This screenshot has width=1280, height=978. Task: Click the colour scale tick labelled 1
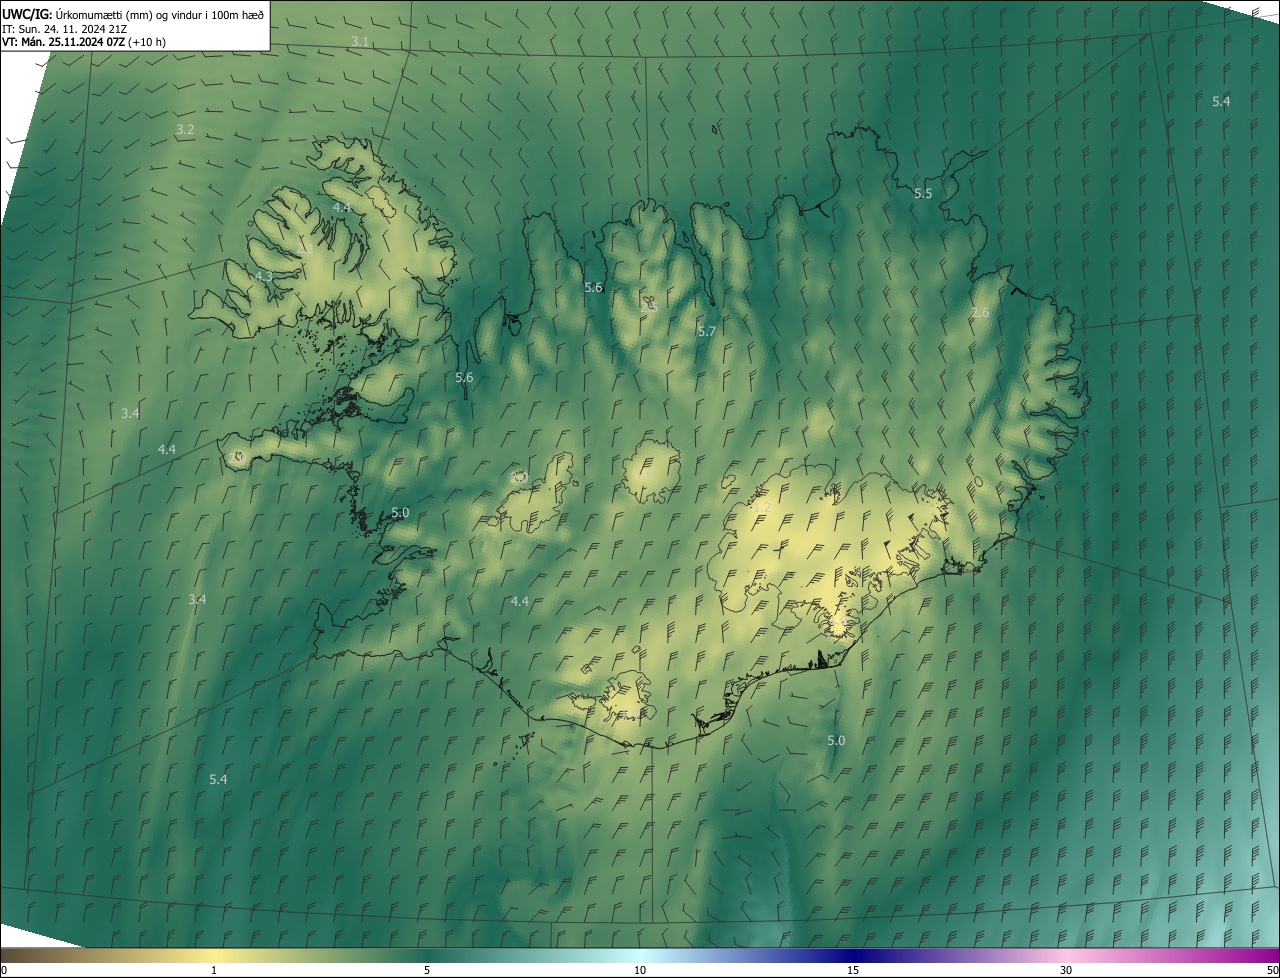tap(214, 970)
